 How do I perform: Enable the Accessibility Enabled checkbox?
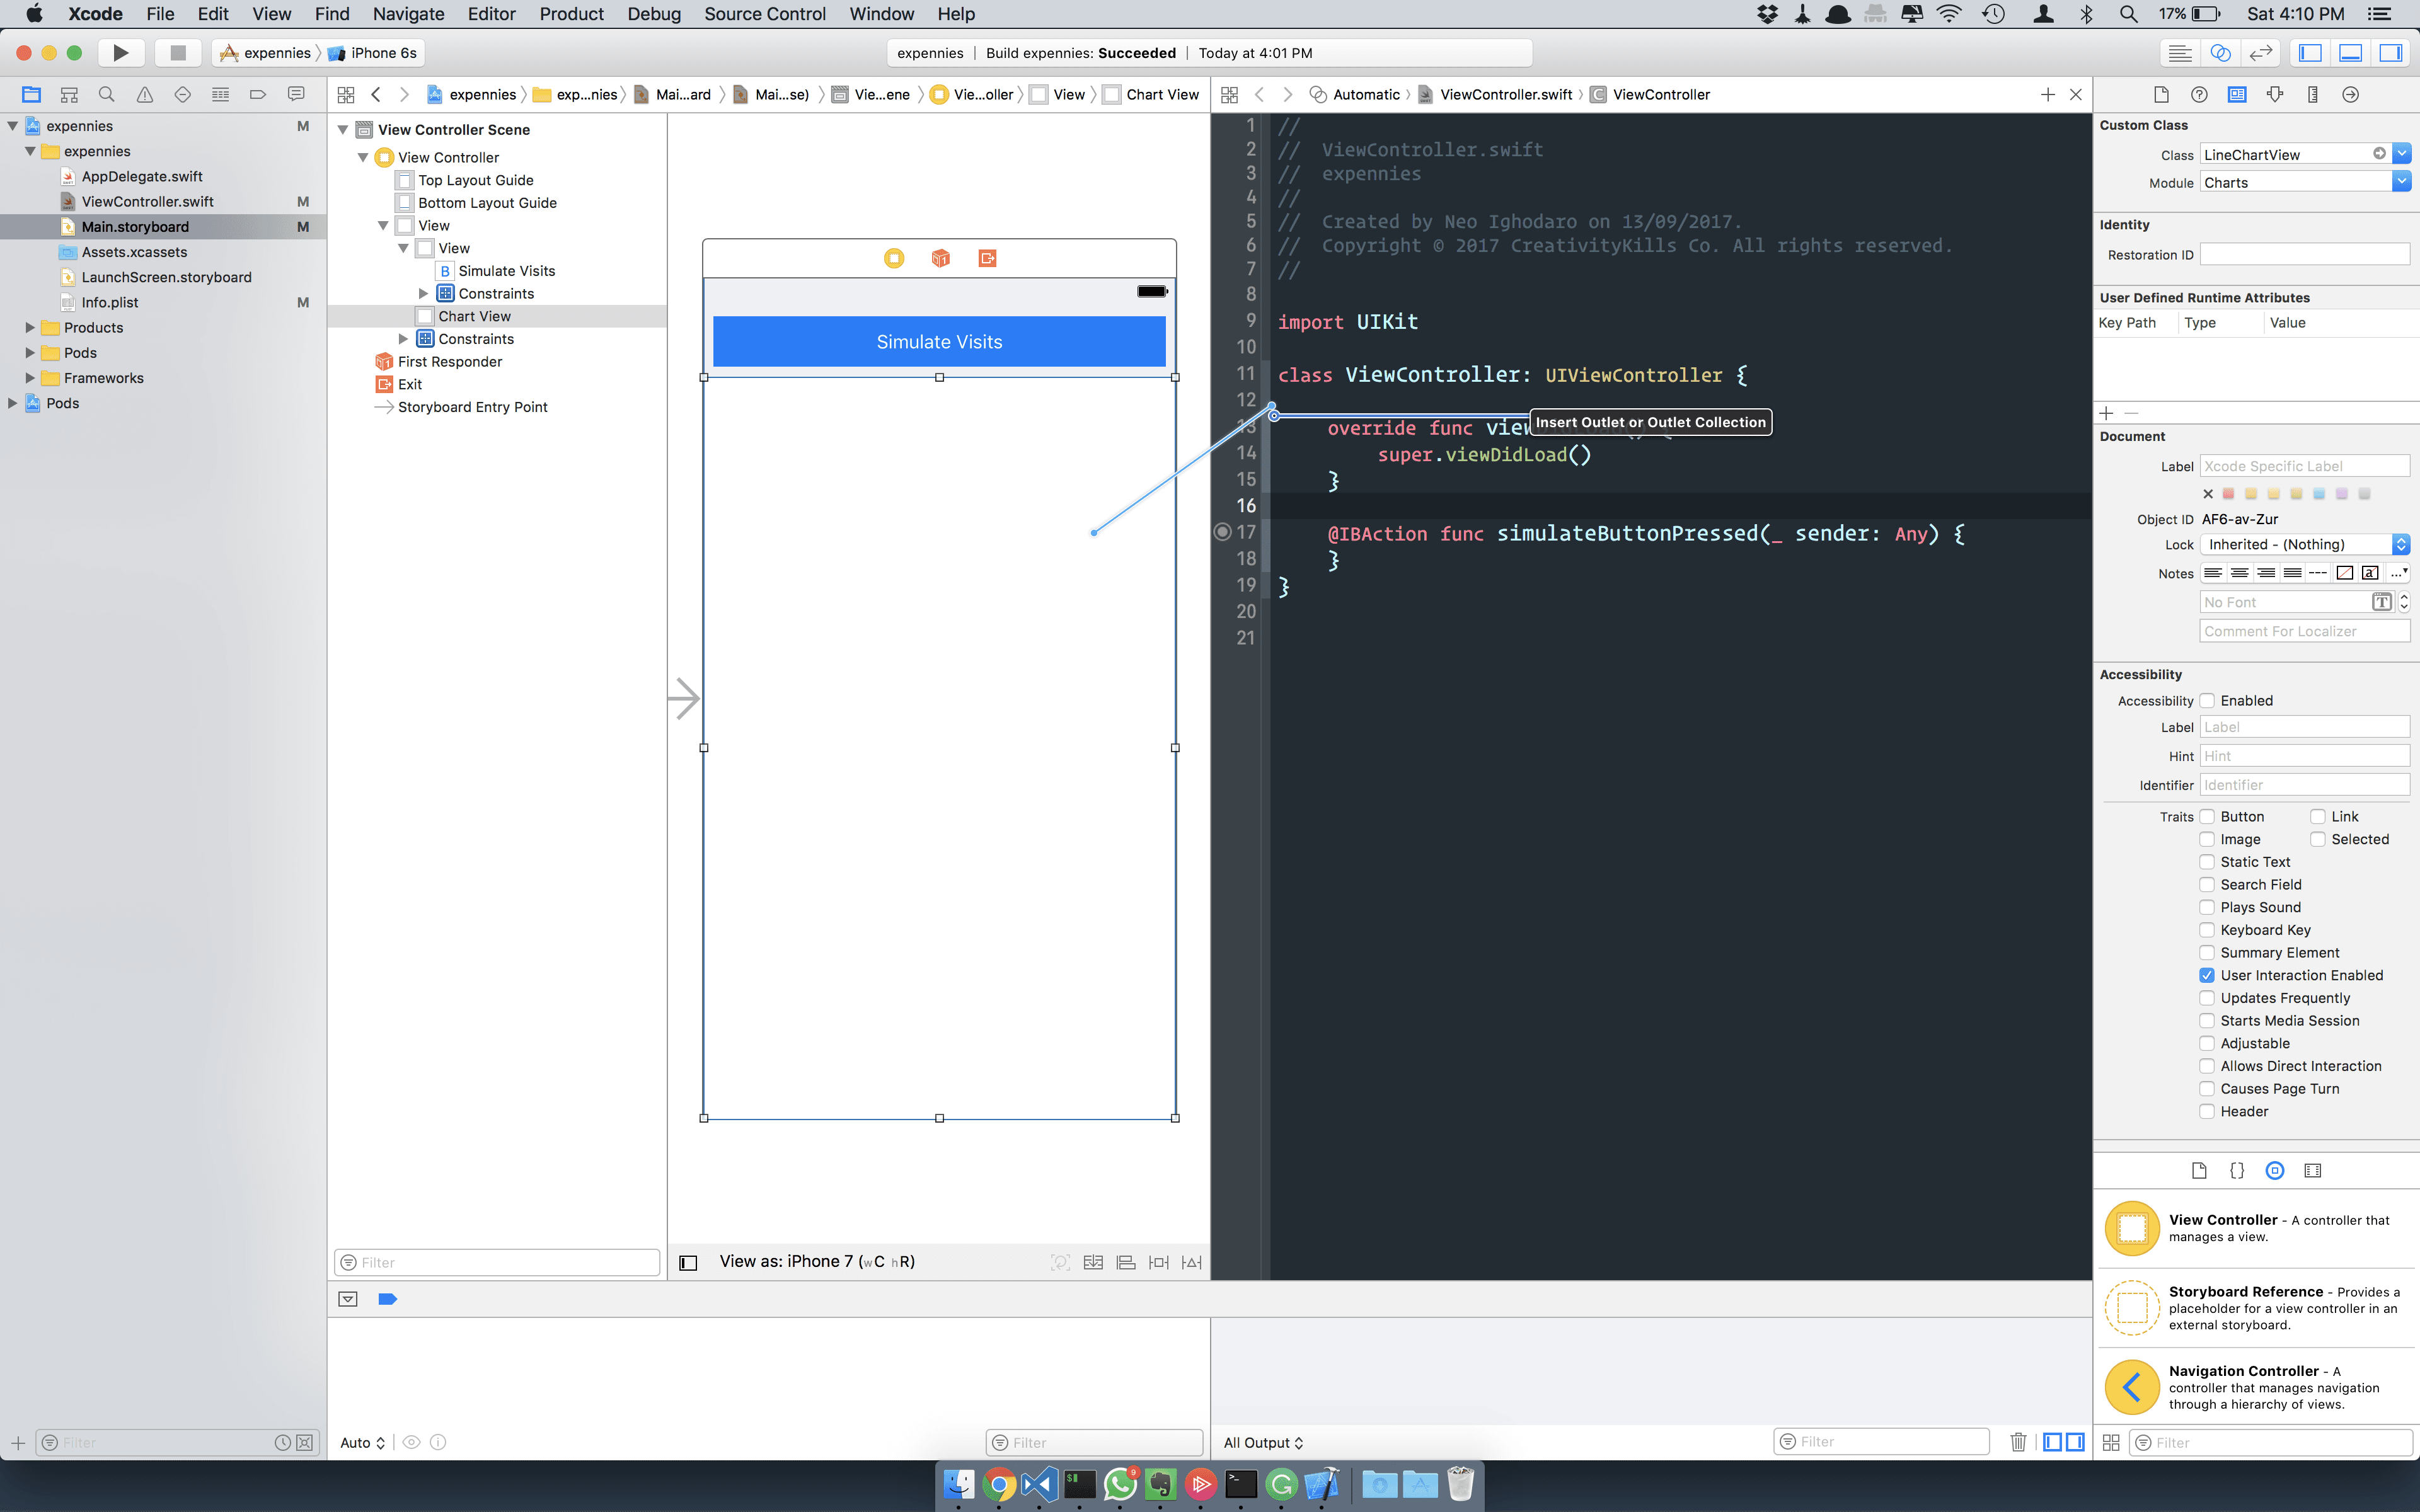[x=2207, y=701]
